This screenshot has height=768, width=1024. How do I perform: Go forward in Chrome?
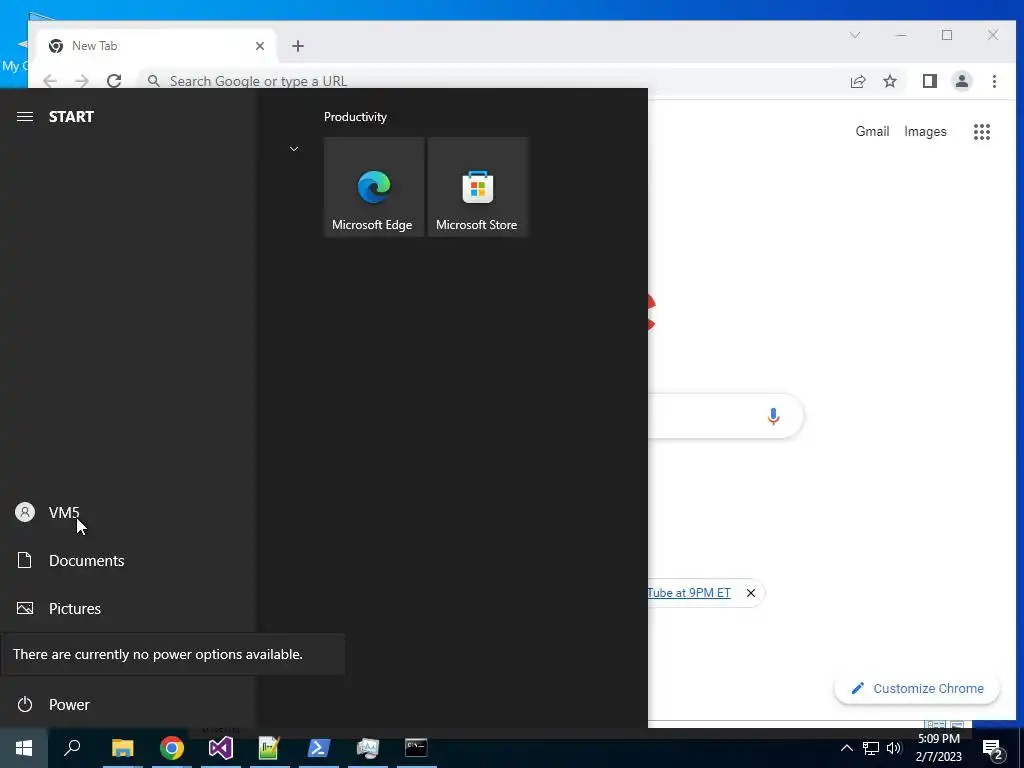(82, 81)
